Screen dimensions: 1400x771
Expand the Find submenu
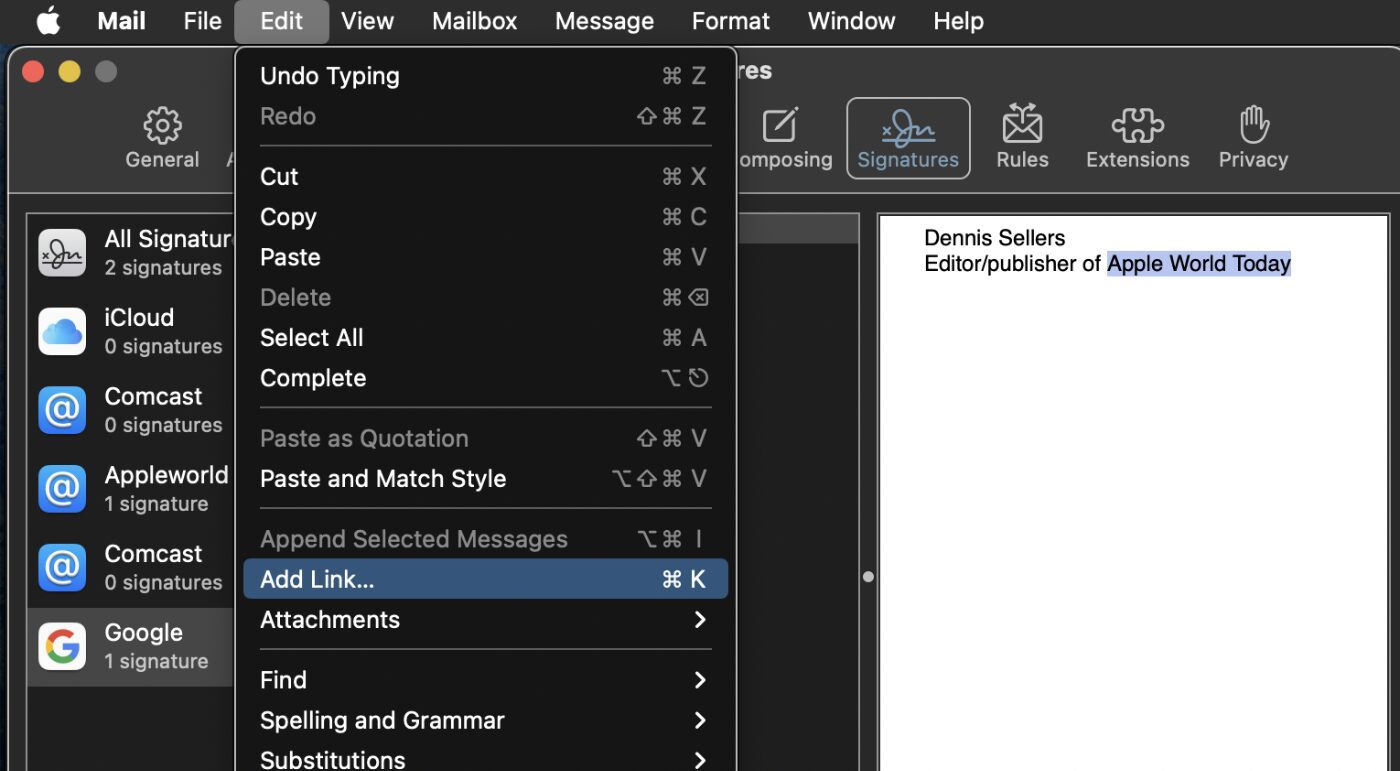(x=485, y=680)
